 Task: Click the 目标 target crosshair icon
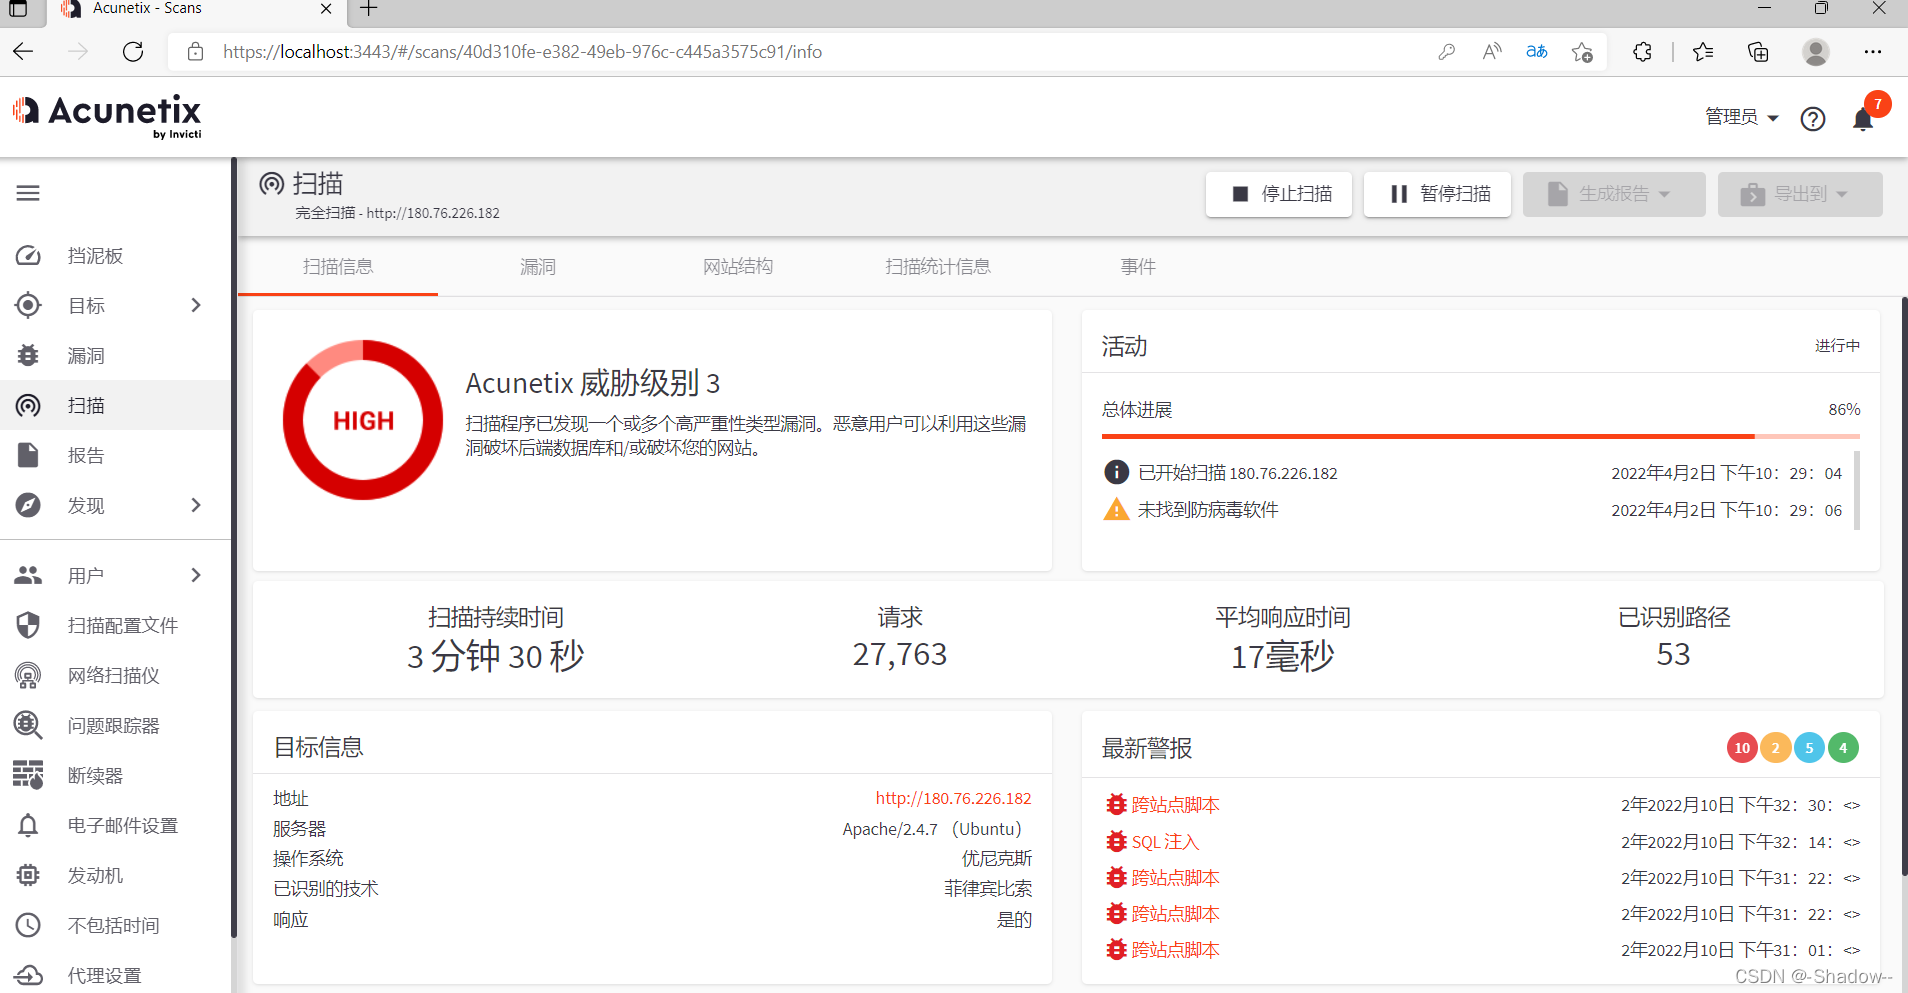[x=28, y=305]
